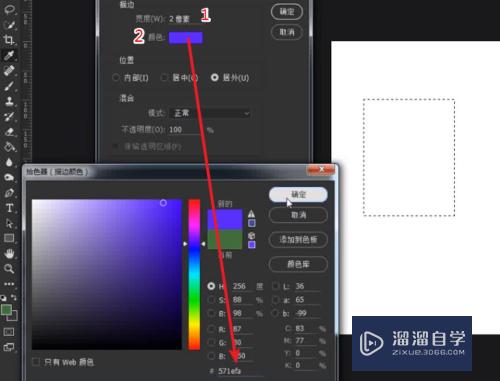Swap foreground and background colors

tap(14, 297)
